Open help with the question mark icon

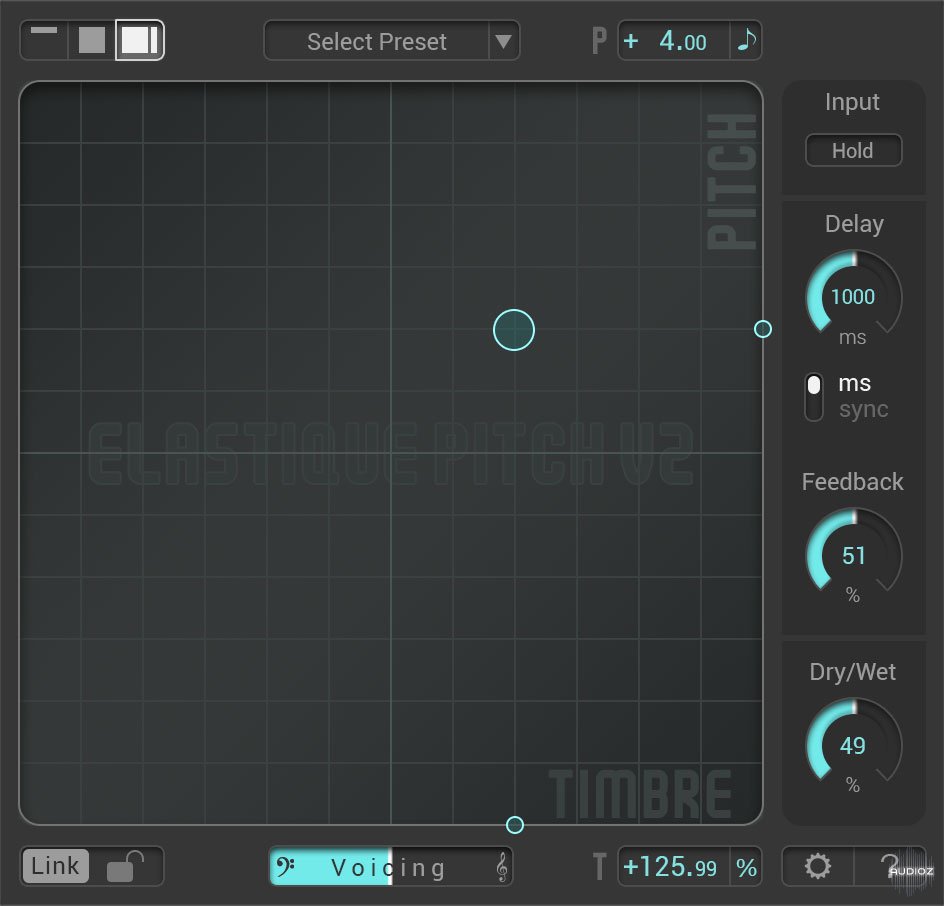coord(889,867)
